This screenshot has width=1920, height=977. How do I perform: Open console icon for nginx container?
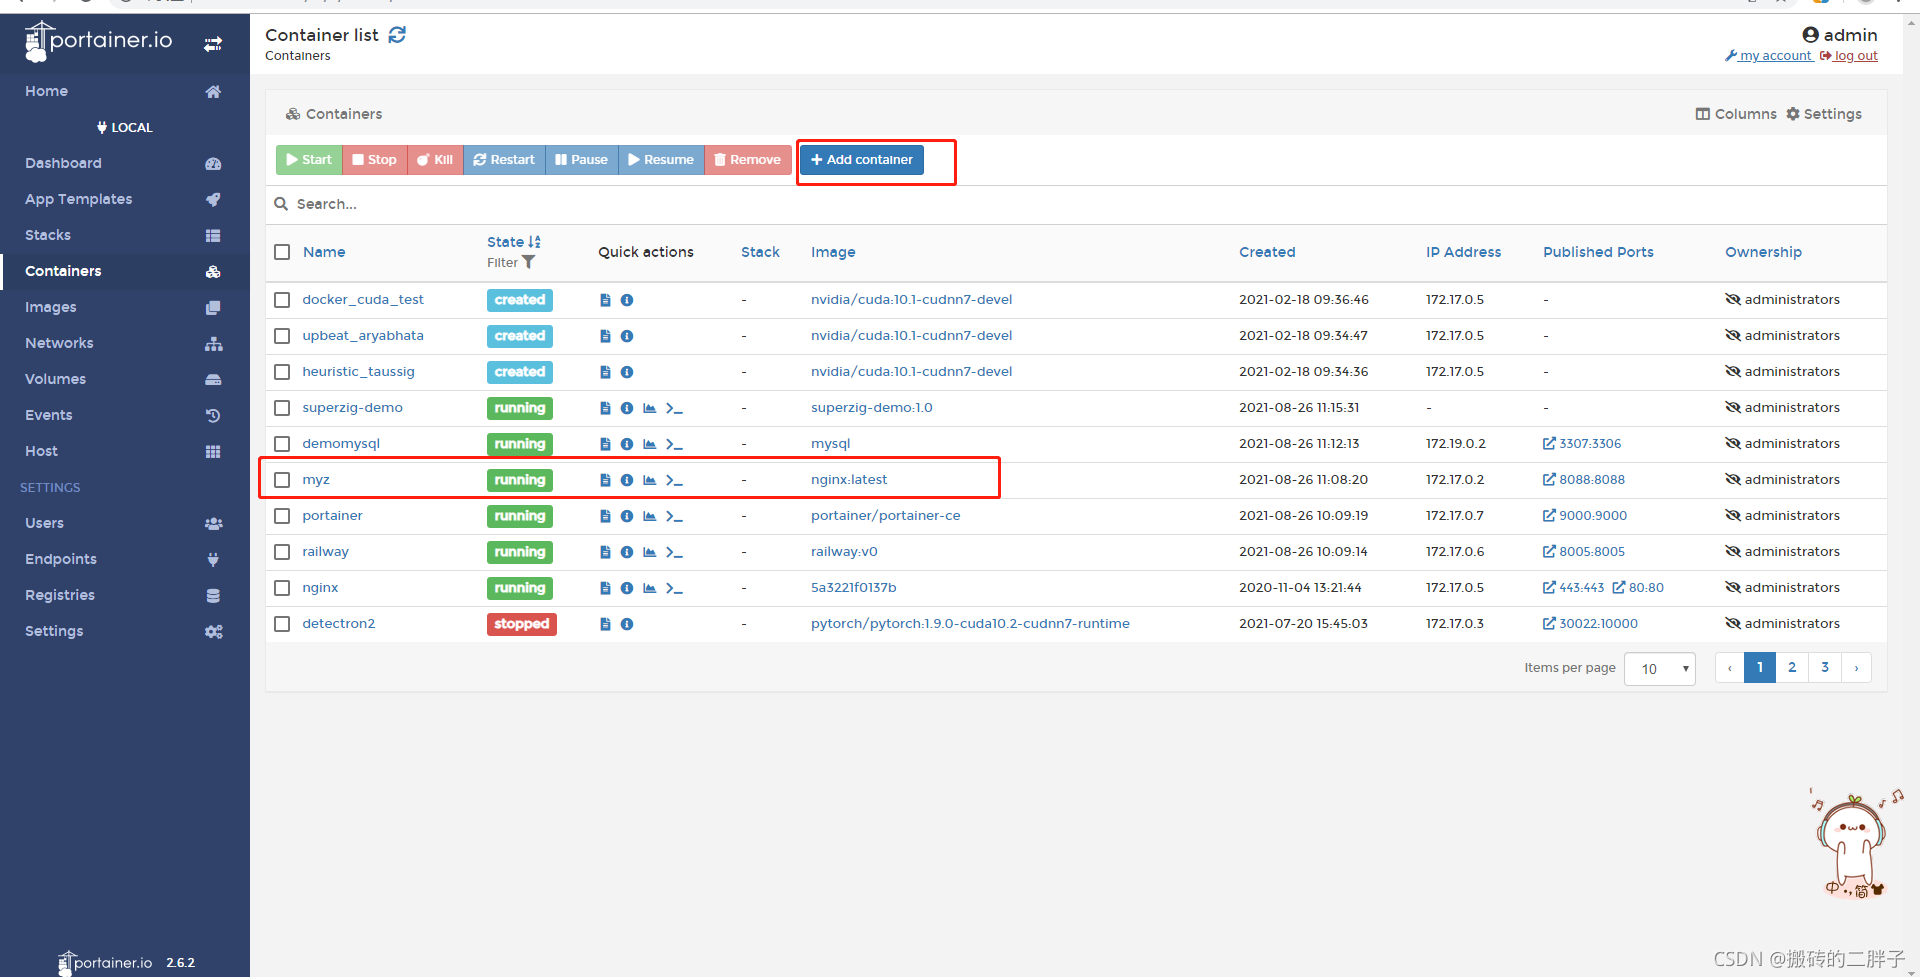[674, 588]
